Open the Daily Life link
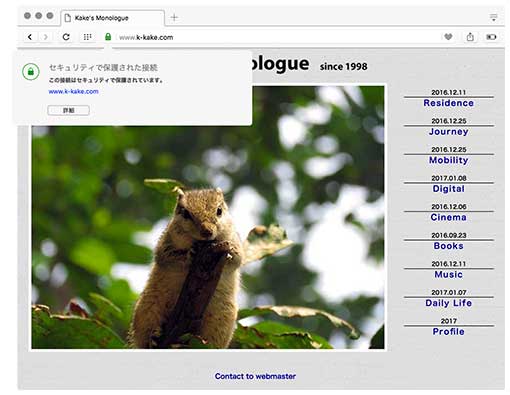The height and width of the screenshot is (395, 510). coord(449,303)
